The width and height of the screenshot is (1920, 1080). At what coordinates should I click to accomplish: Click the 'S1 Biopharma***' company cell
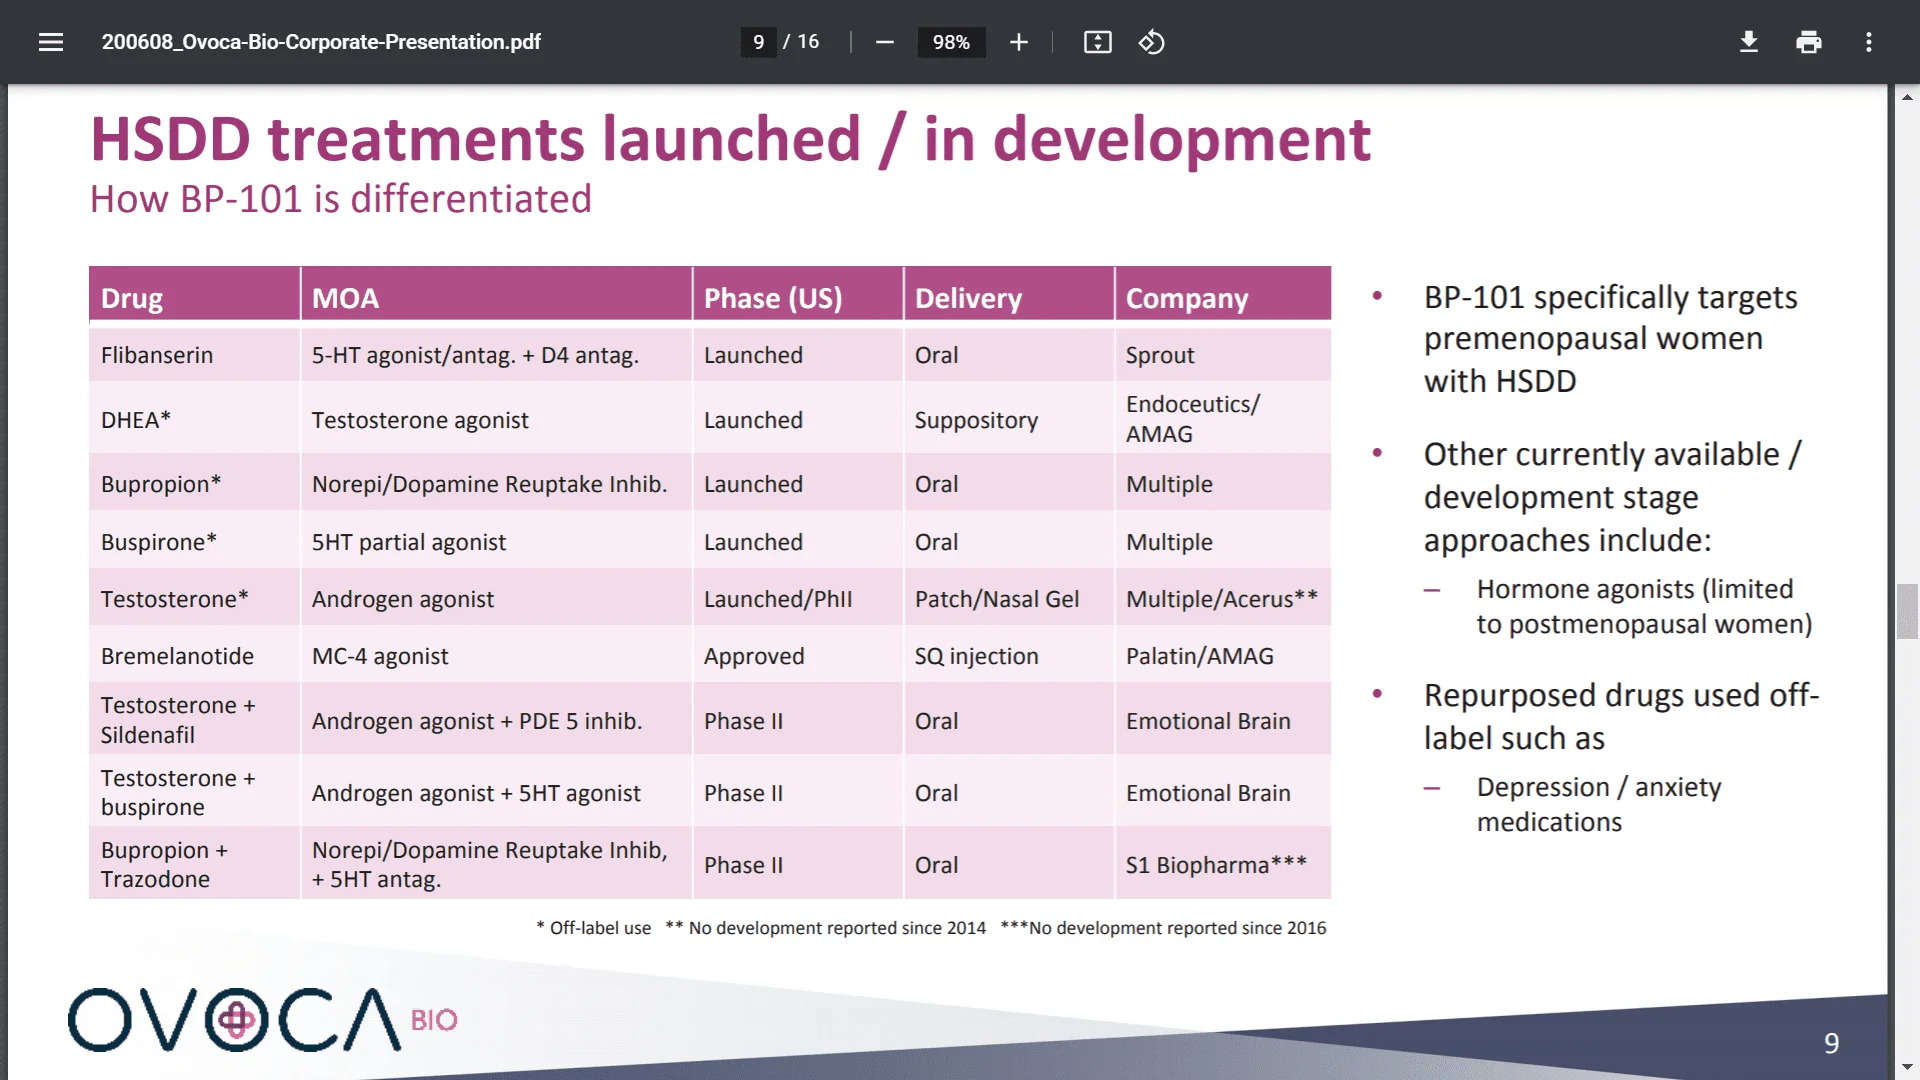1223,864
